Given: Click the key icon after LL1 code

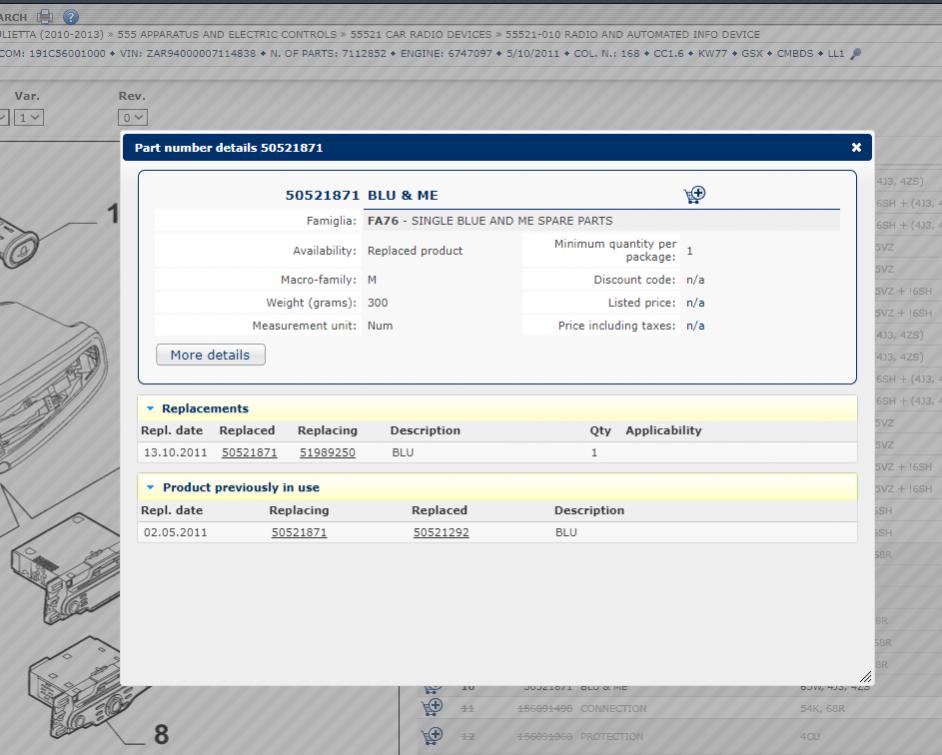Looking at the screenshot, I should click(x=856, y=53).
